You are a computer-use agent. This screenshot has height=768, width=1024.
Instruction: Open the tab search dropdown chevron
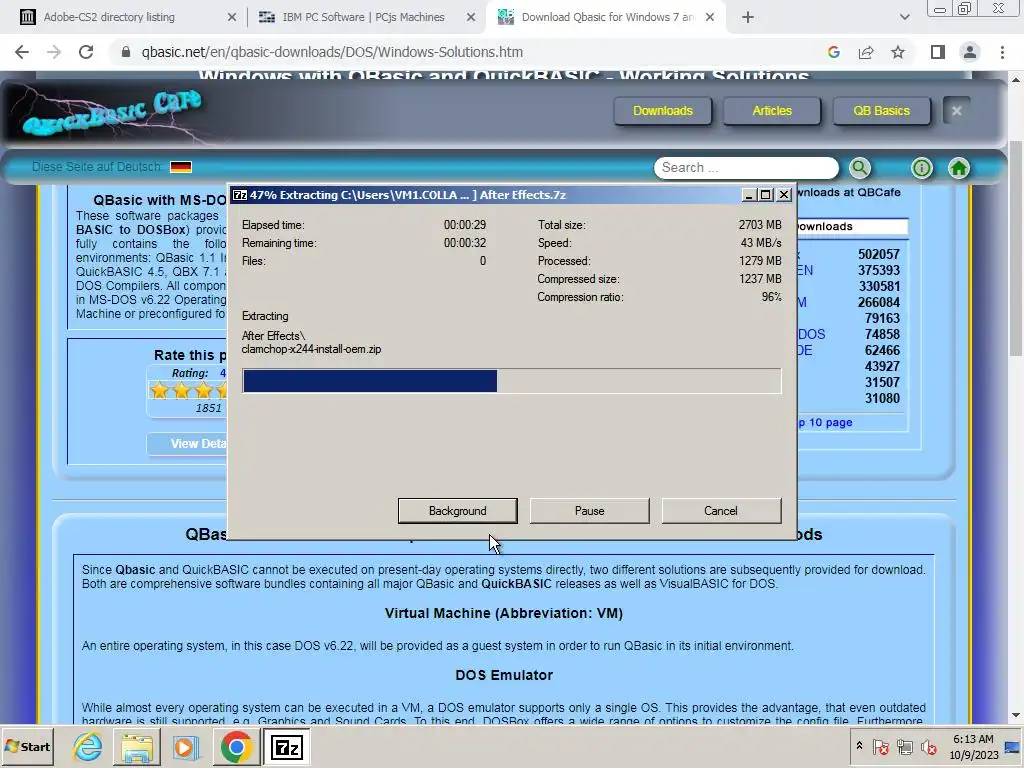[x=904, y=17]
